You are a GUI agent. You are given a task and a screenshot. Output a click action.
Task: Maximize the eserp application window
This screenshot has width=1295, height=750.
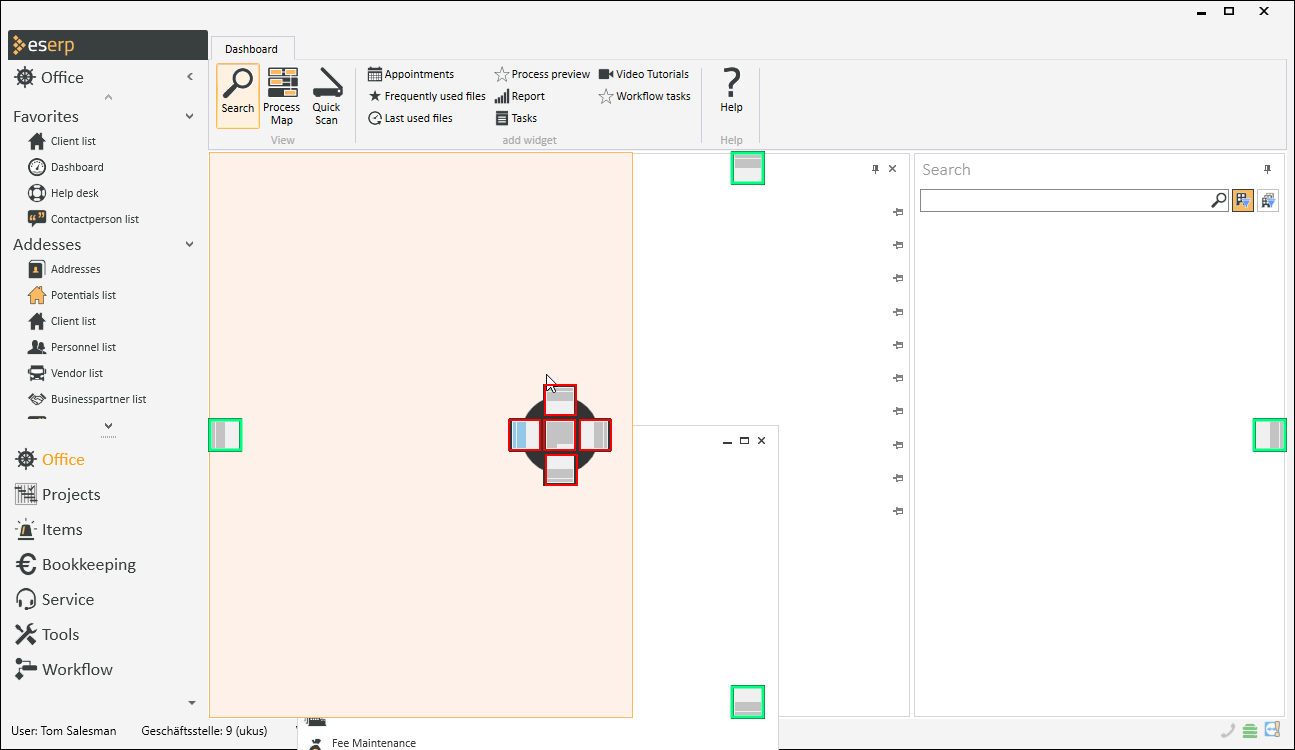tap(1229, 11)
